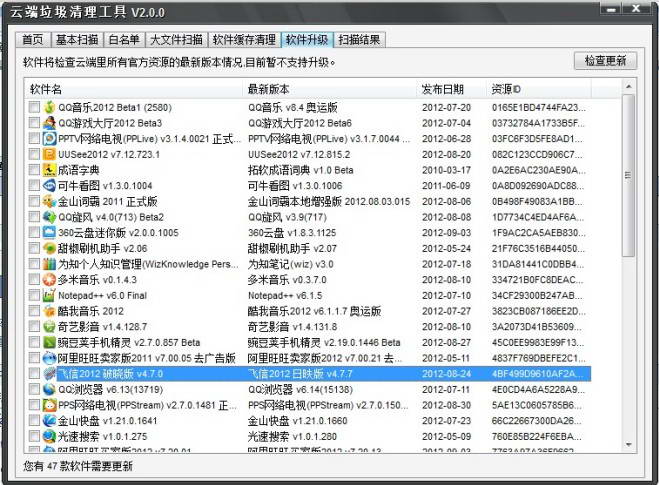Go to the 白名单 tab

coord(124,40)
